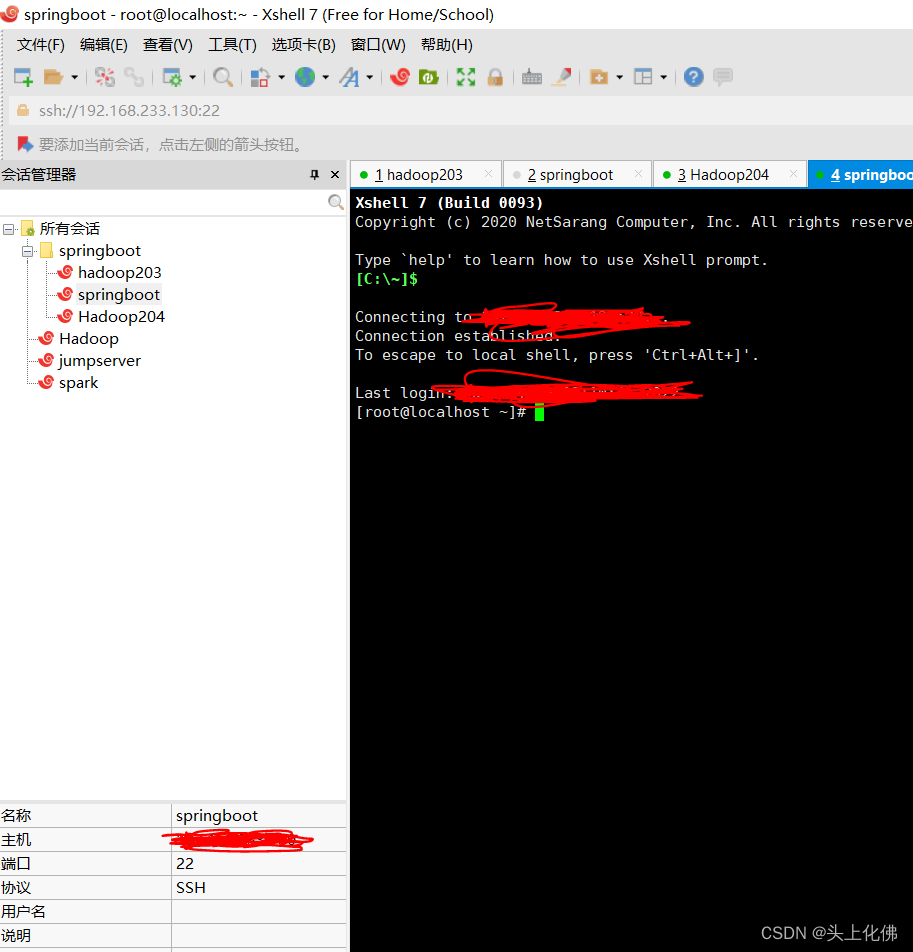The height and width of the screenshot is (952, 913).
Task: Close the 2 springboot tab
Action: click(x=638, y=174)
